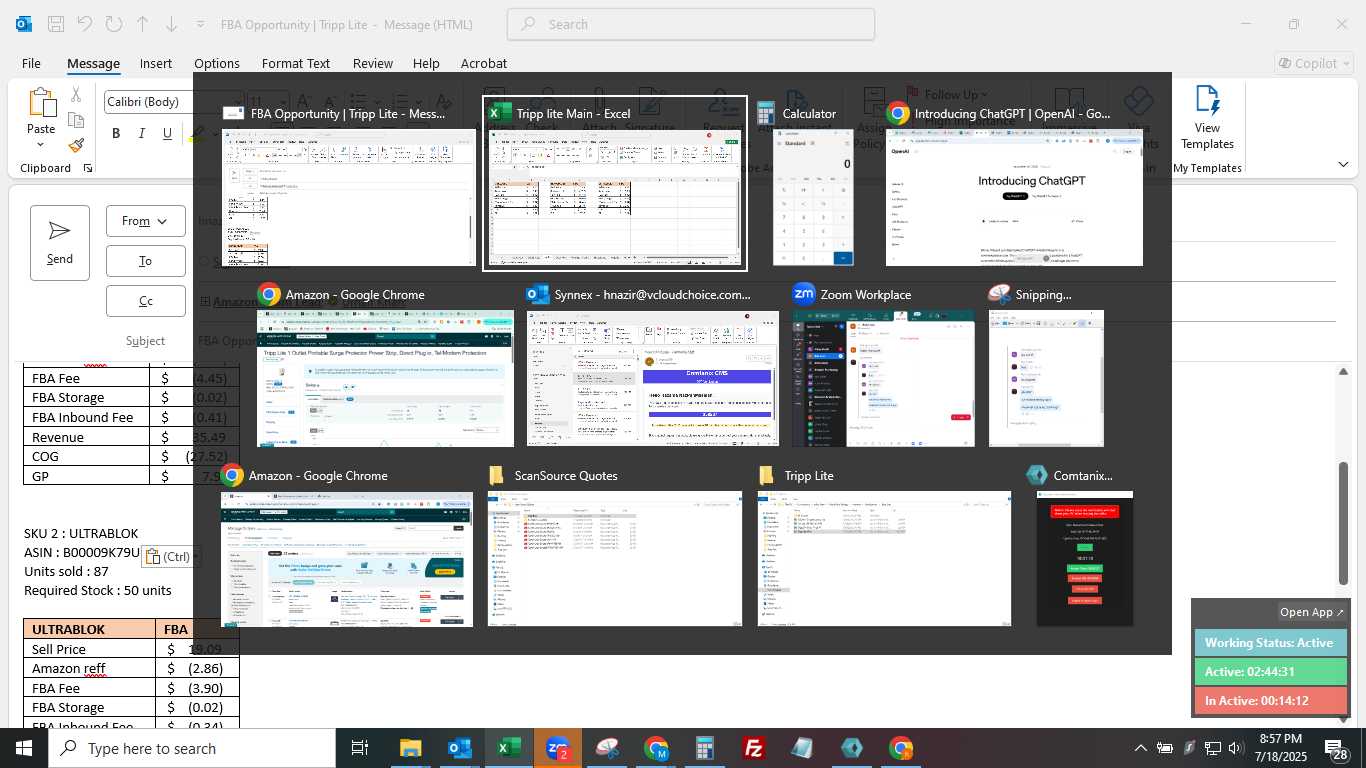Collapse the ribbon using the chevron
The image size is (1366, 768).
click(x=1342, y=164)
